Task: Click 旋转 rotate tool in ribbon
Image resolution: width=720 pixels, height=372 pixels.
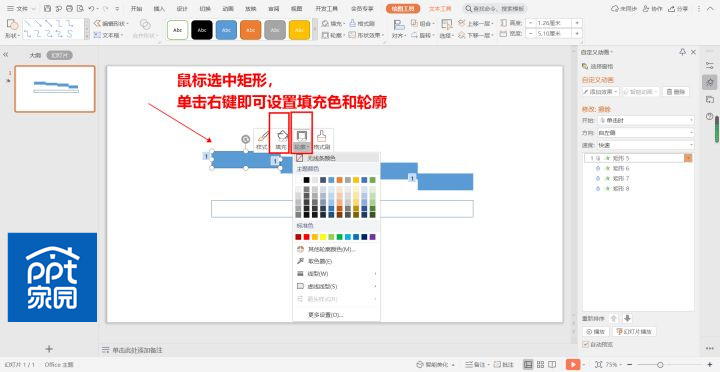Action: [422, 35]
